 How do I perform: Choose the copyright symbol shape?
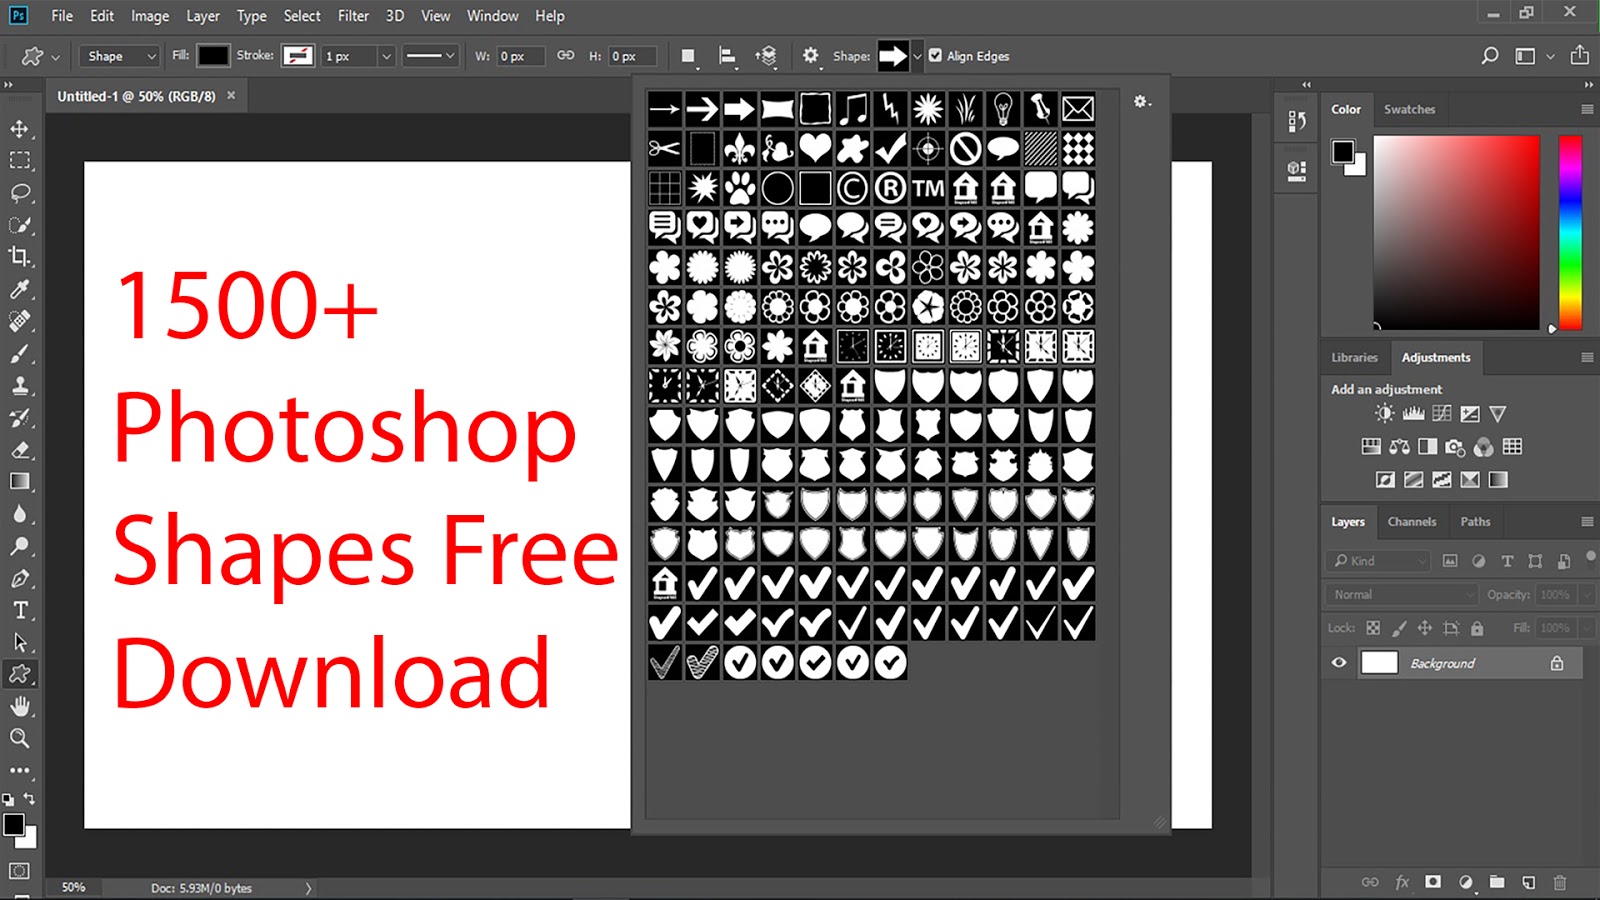pyautogui.click(x=853, y=188)
